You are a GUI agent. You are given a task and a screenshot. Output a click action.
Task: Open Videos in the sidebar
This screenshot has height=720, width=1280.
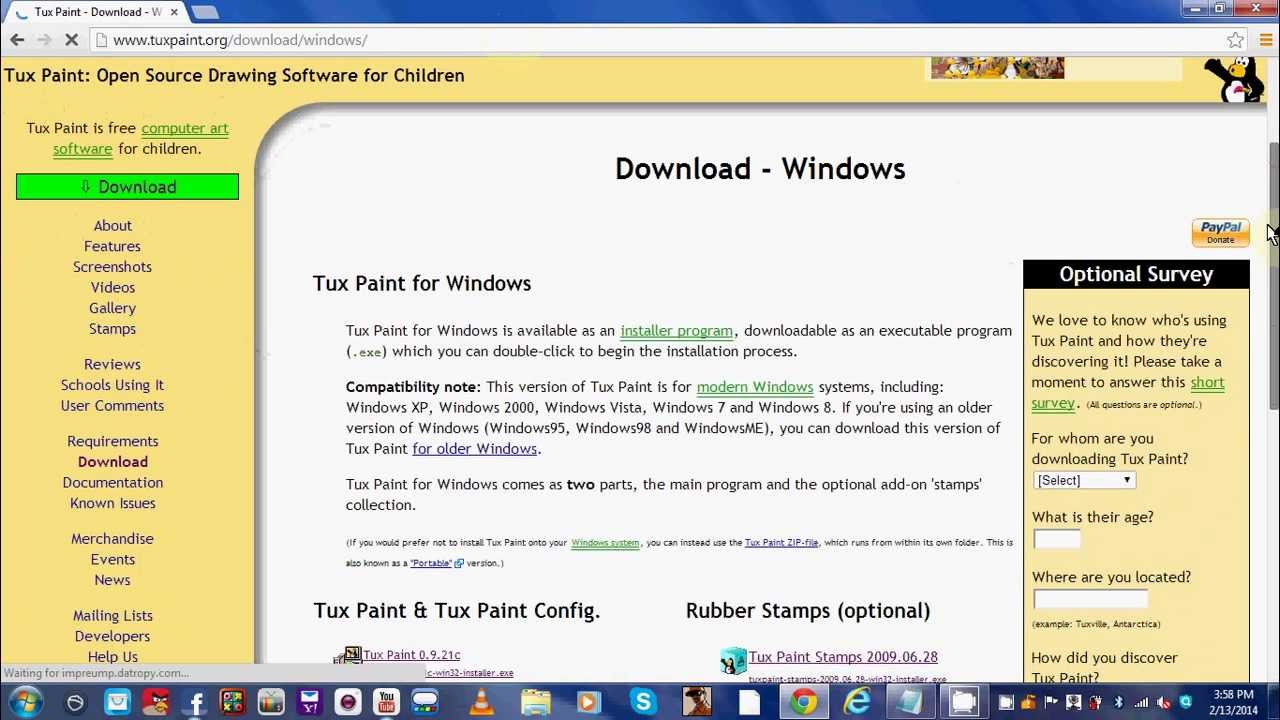[113, 288]
